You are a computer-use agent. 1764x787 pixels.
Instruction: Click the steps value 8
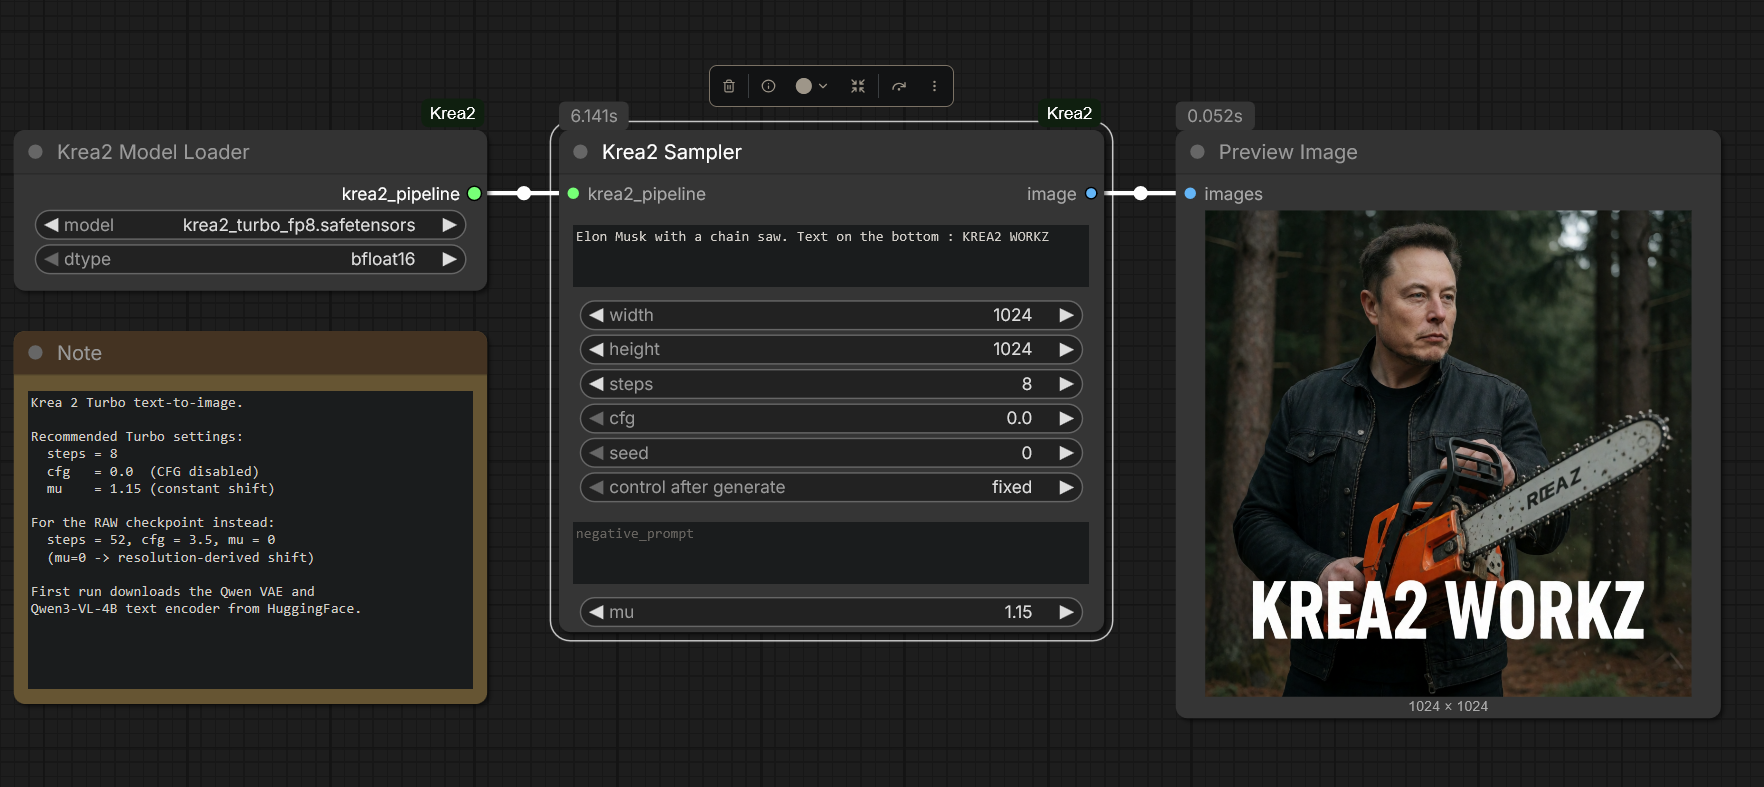(1027, 384)
